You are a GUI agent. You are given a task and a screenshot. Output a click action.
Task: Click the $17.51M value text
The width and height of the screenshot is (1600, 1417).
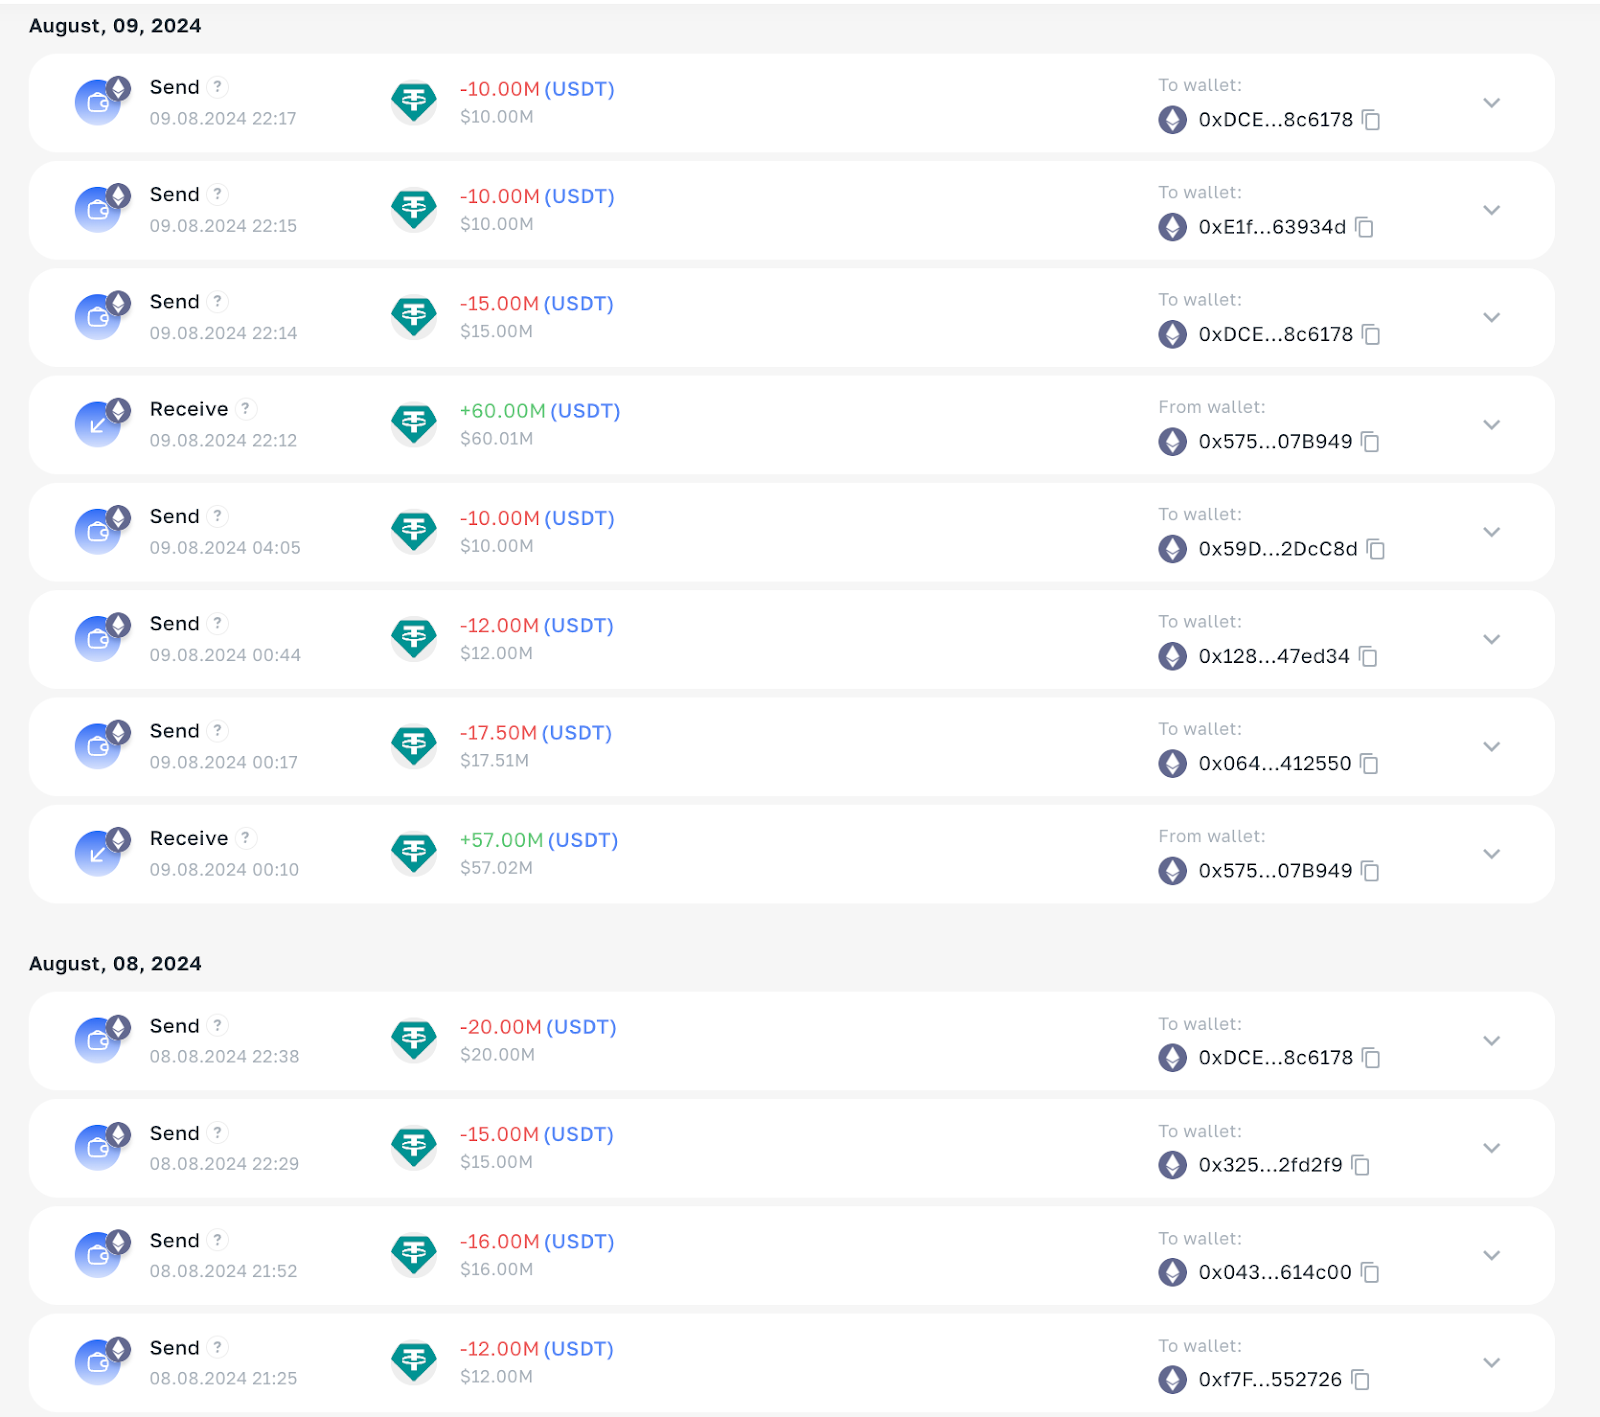tap(494, 761)
